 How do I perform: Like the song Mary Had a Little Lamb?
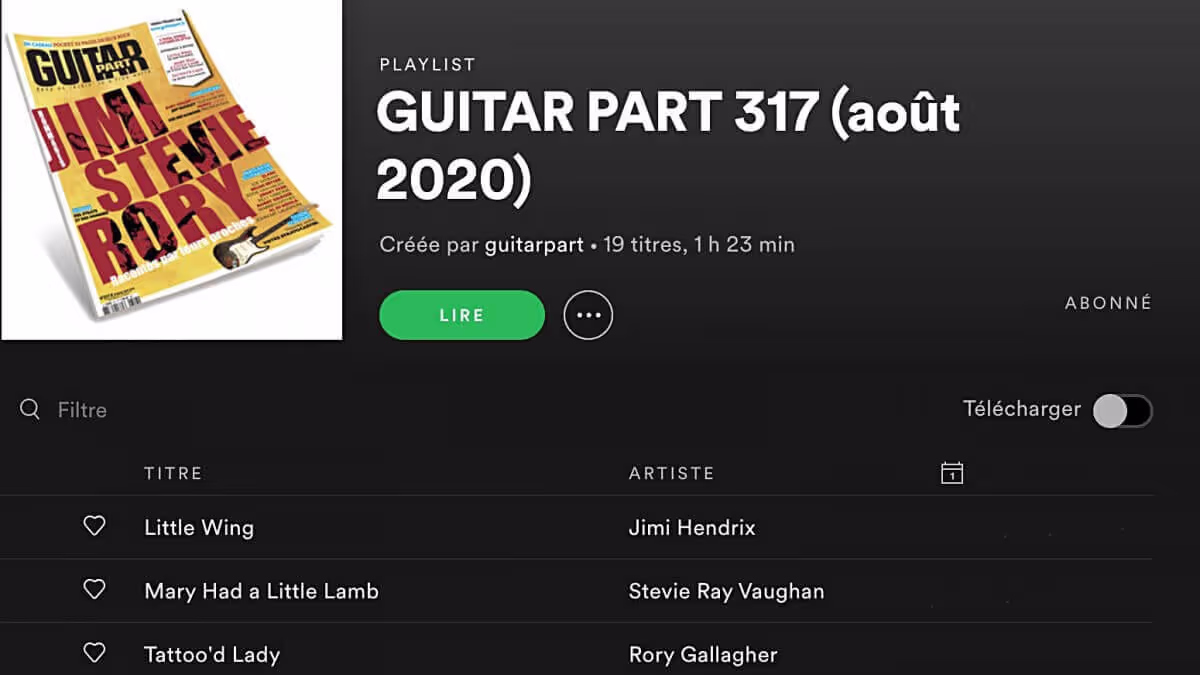click(x=94, y=590)
